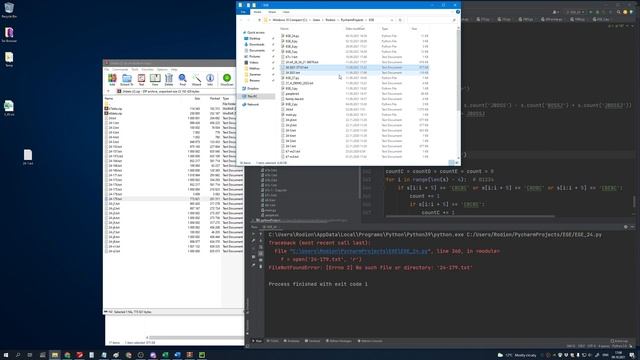The width and height of the screenshot is (640, 360).
Task: Expand the Explorer ribbon chevron
Action: point(452,12)
